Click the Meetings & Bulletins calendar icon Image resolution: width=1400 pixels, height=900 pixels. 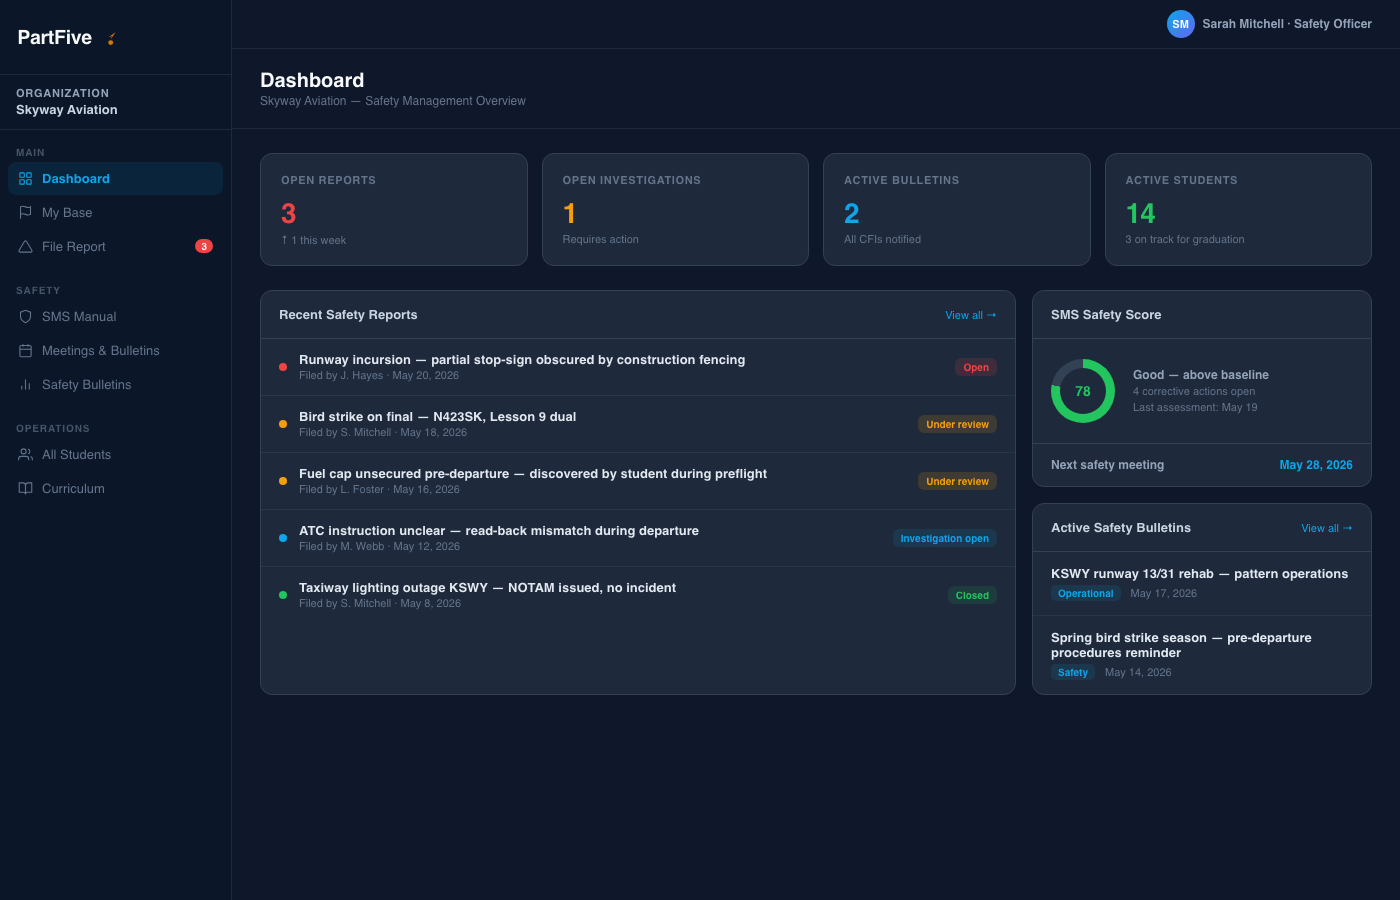[26, 351]
